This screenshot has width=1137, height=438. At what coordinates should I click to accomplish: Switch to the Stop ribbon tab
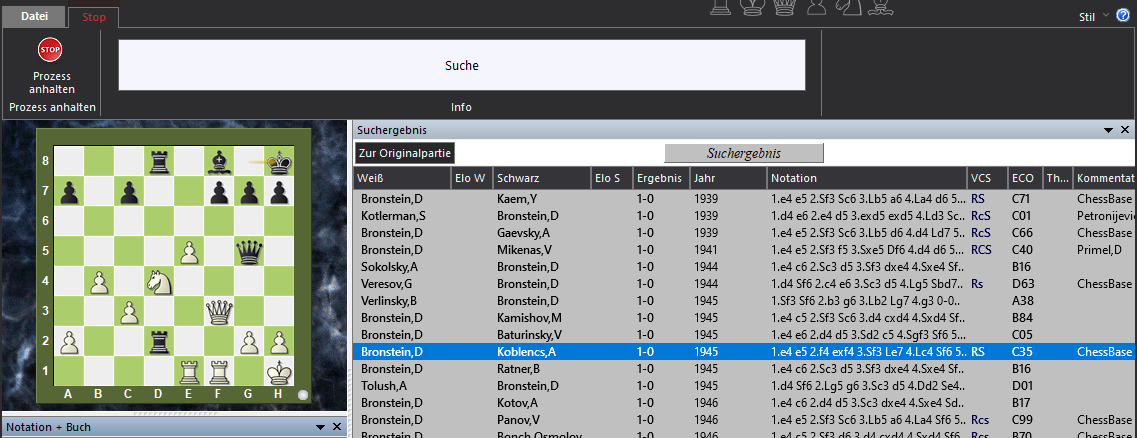pyautogui.click(x=94, y=17)
